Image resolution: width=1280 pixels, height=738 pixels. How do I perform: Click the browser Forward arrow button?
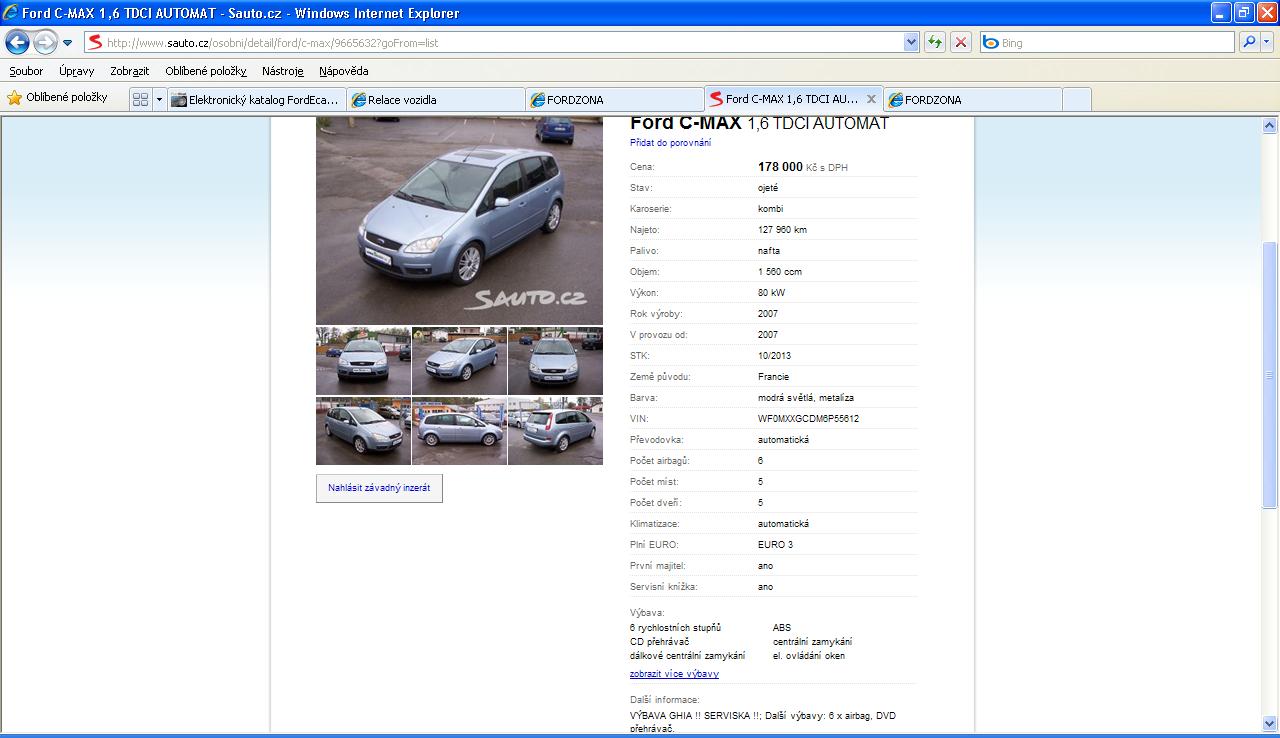coord(45,42)
